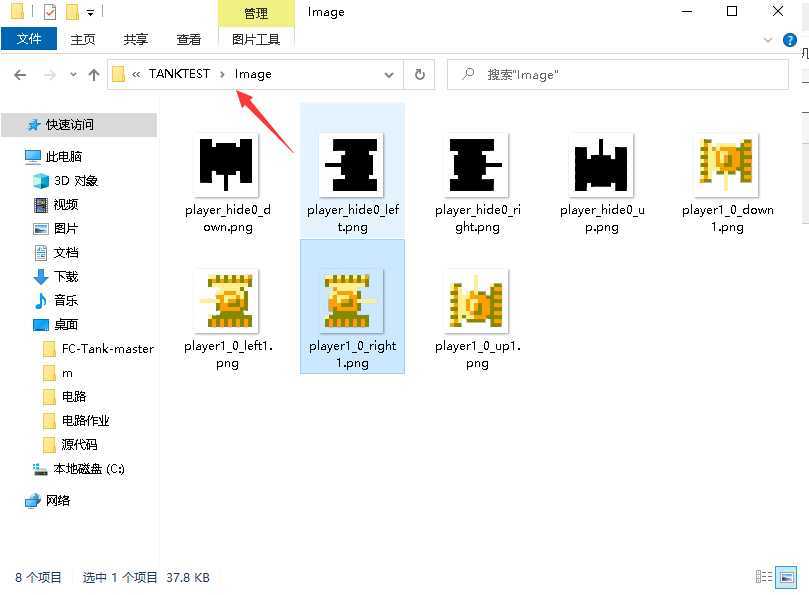Click New Folder icon in quick access toolbar

pos(72,11)
